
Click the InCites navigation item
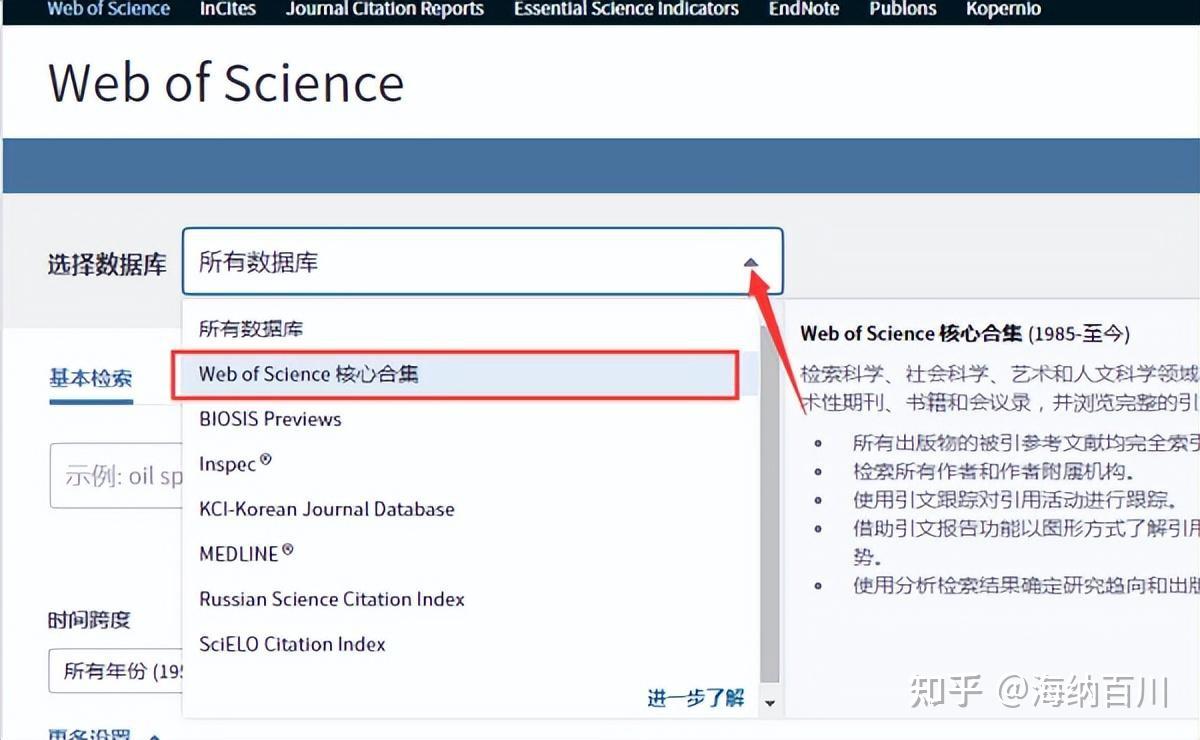click(227, 9)
